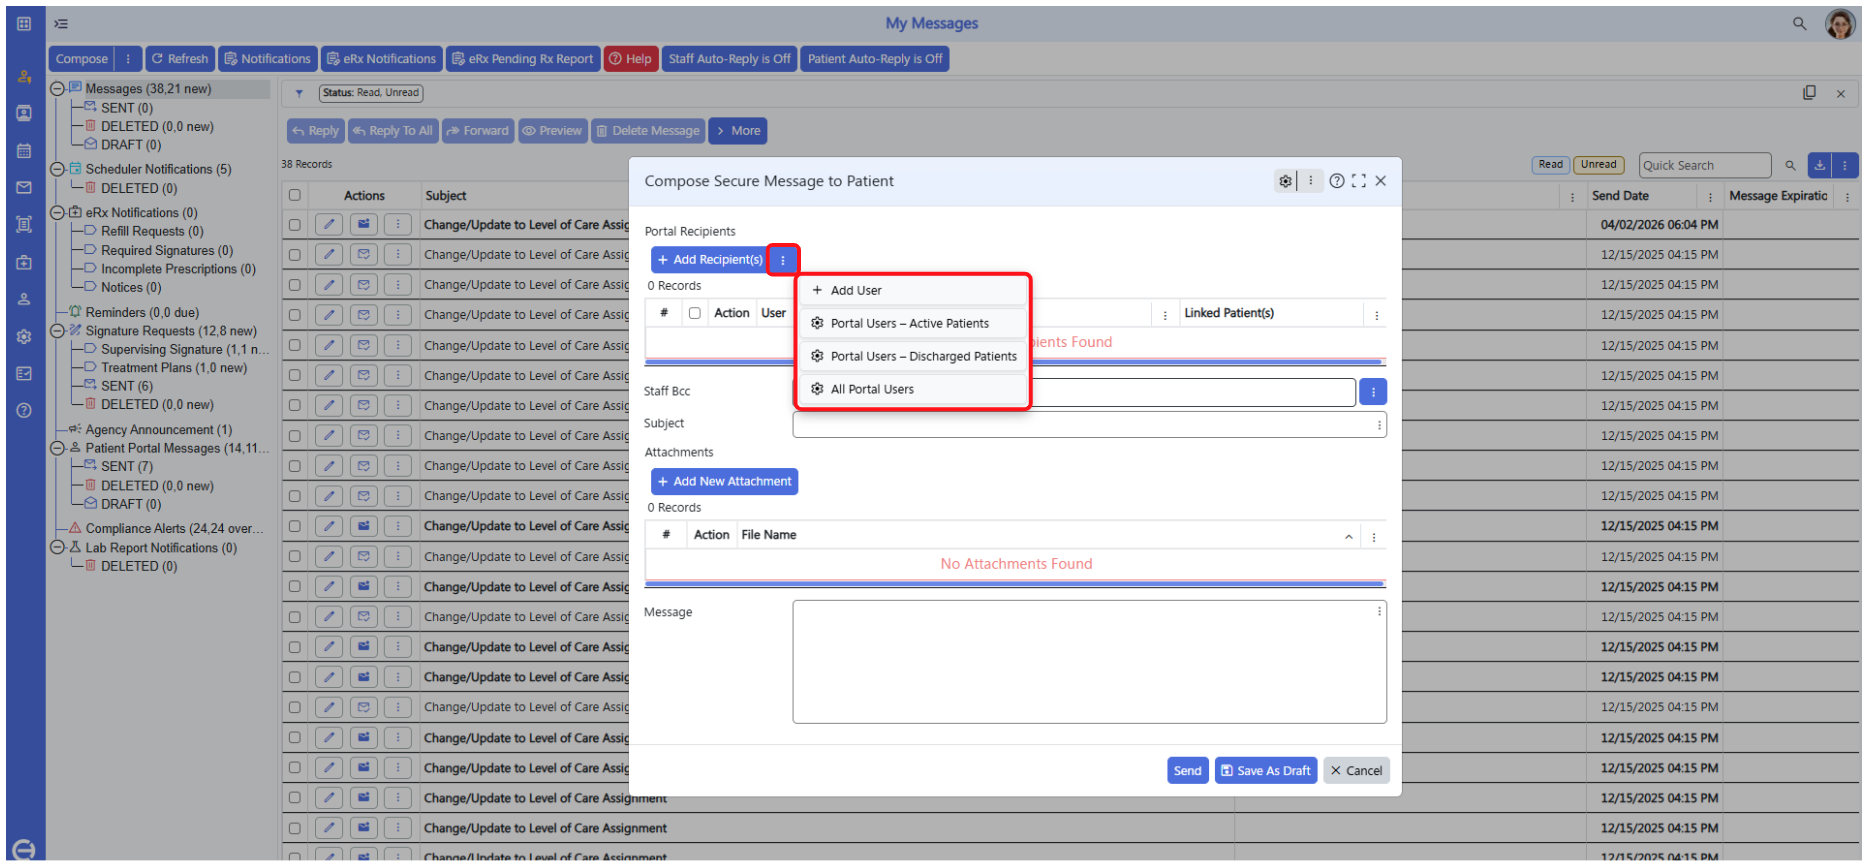Collapse the Signature Requests tree node
The image size is (1868, 867).
[x=57, y=331]
